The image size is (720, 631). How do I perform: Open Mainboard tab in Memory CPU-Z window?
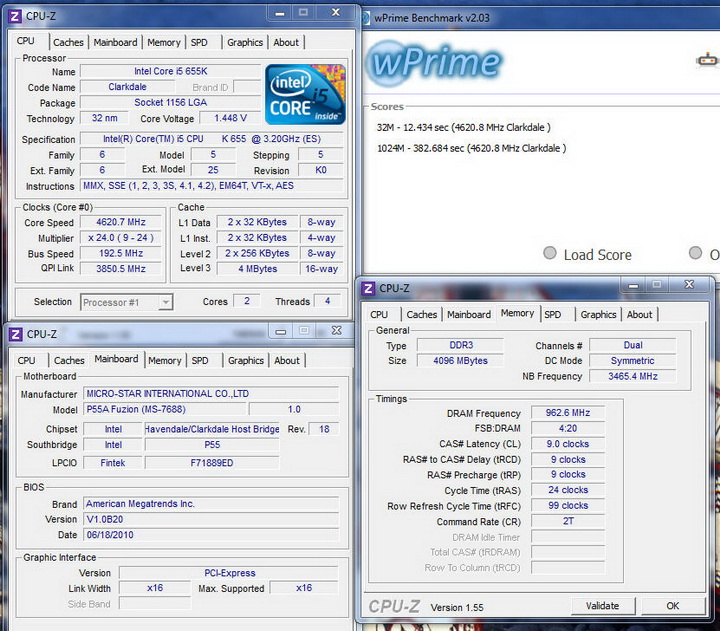click(x=469, y=315)
